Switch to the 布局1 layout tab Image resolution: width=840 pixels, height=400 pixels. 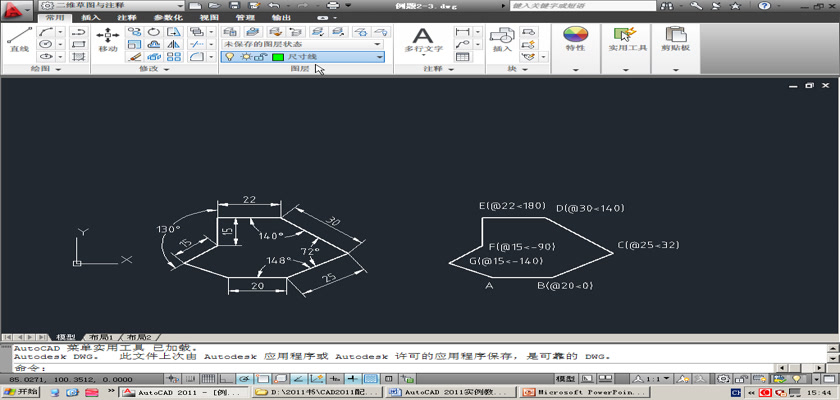tap(100, 337)
